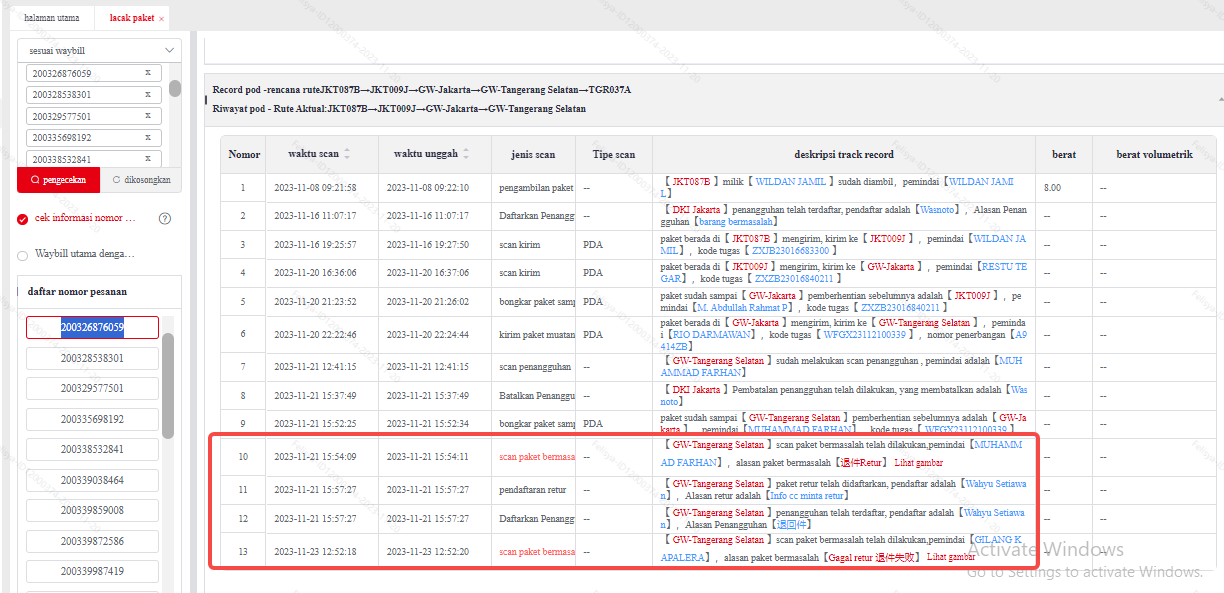Click pendaftaran retur scan type cell

pyautogui.click(x=533, y=490)
